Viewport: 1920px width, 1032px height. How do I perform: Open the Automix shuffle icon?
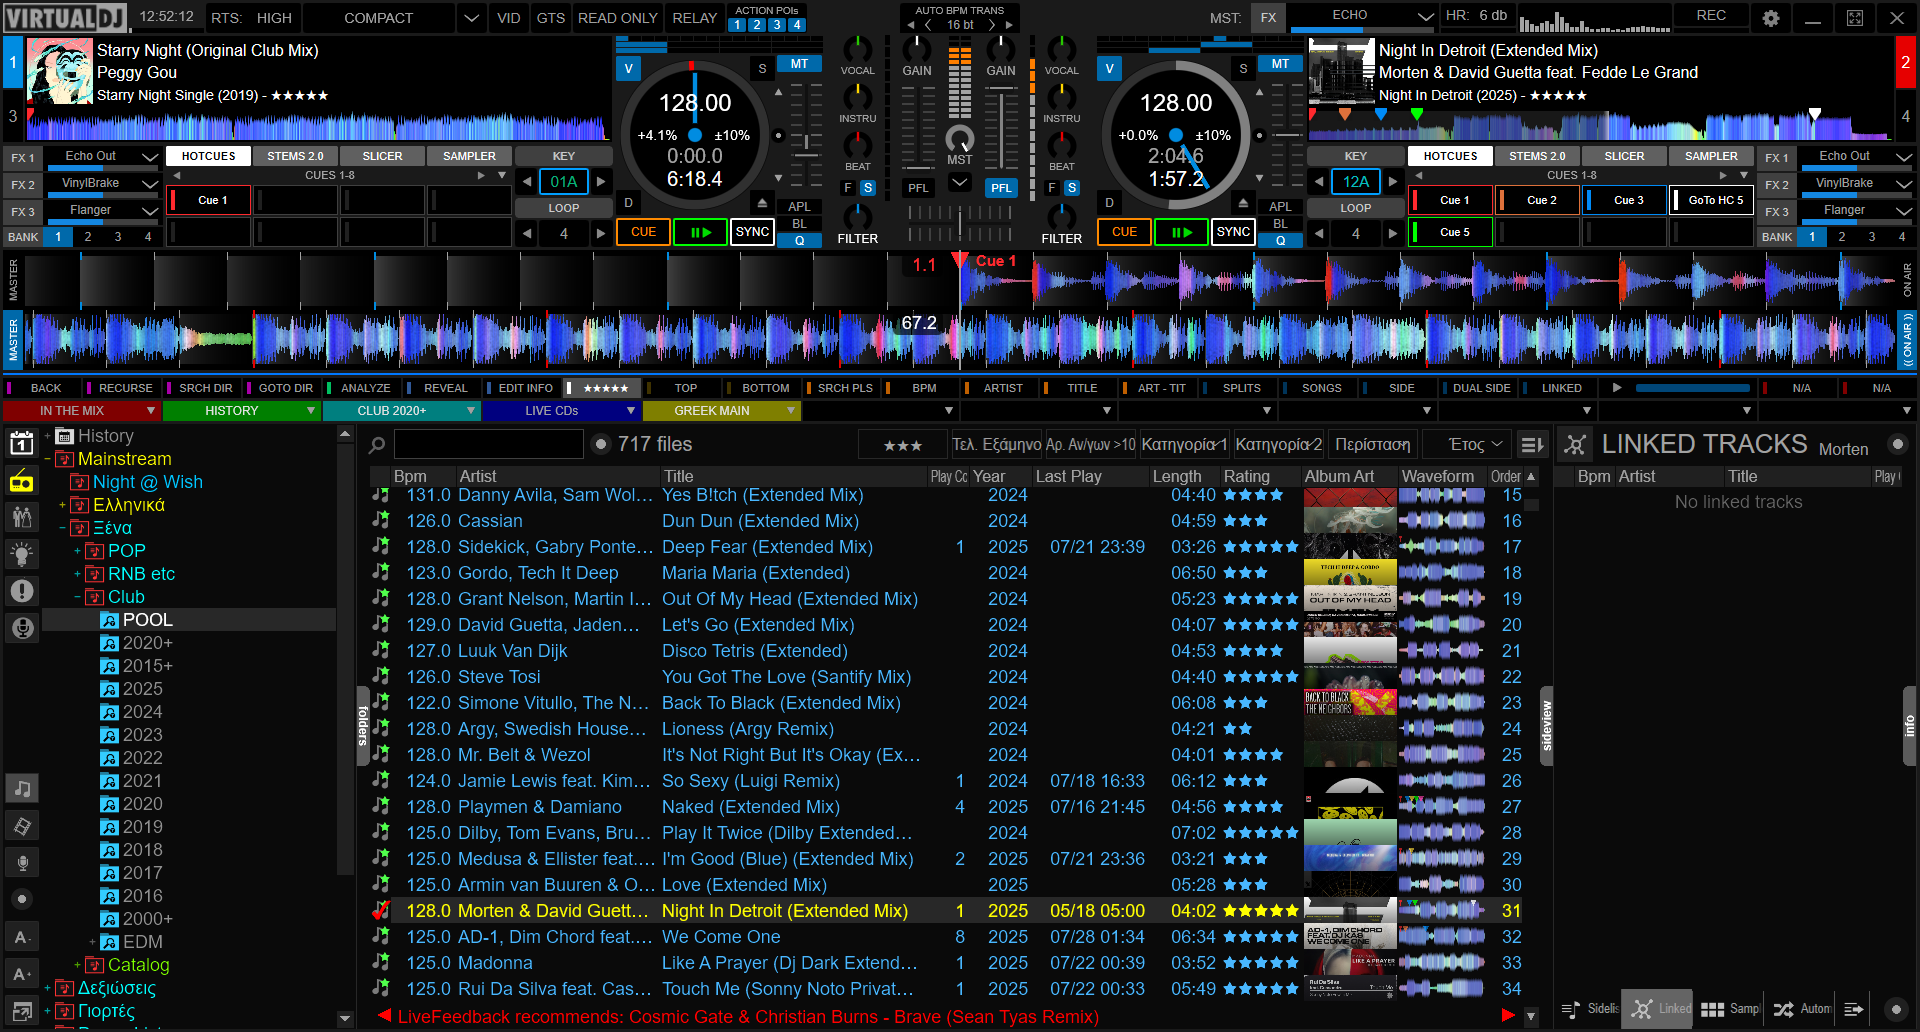tap(1783, 1009)
